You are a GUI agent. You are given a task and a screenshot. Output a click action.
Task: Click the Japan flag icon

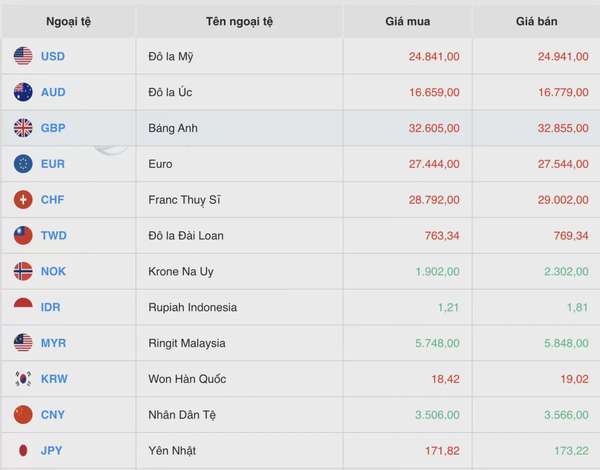pyautogui.click(x=23, y=450)
